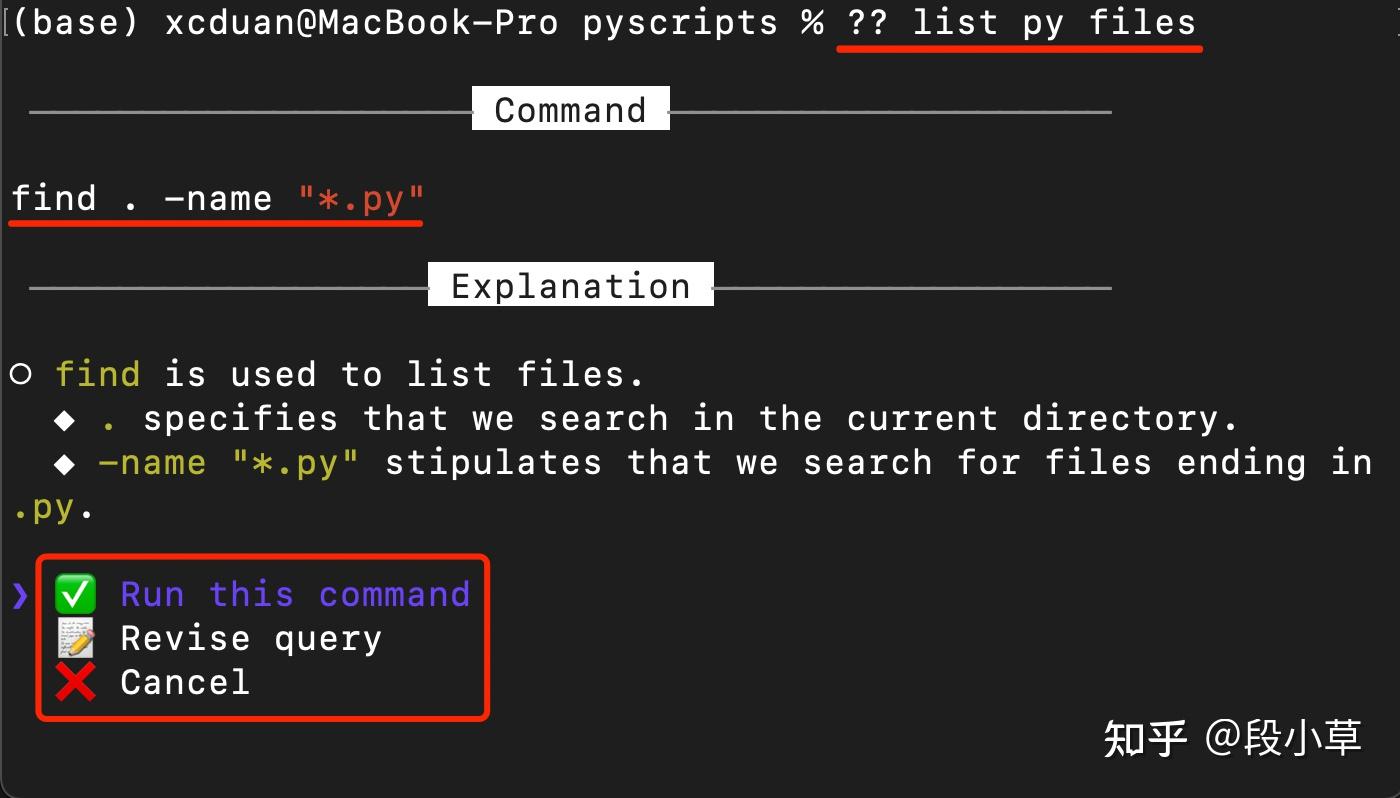Collapse the options box outlined in red

(x=262, y=637)
